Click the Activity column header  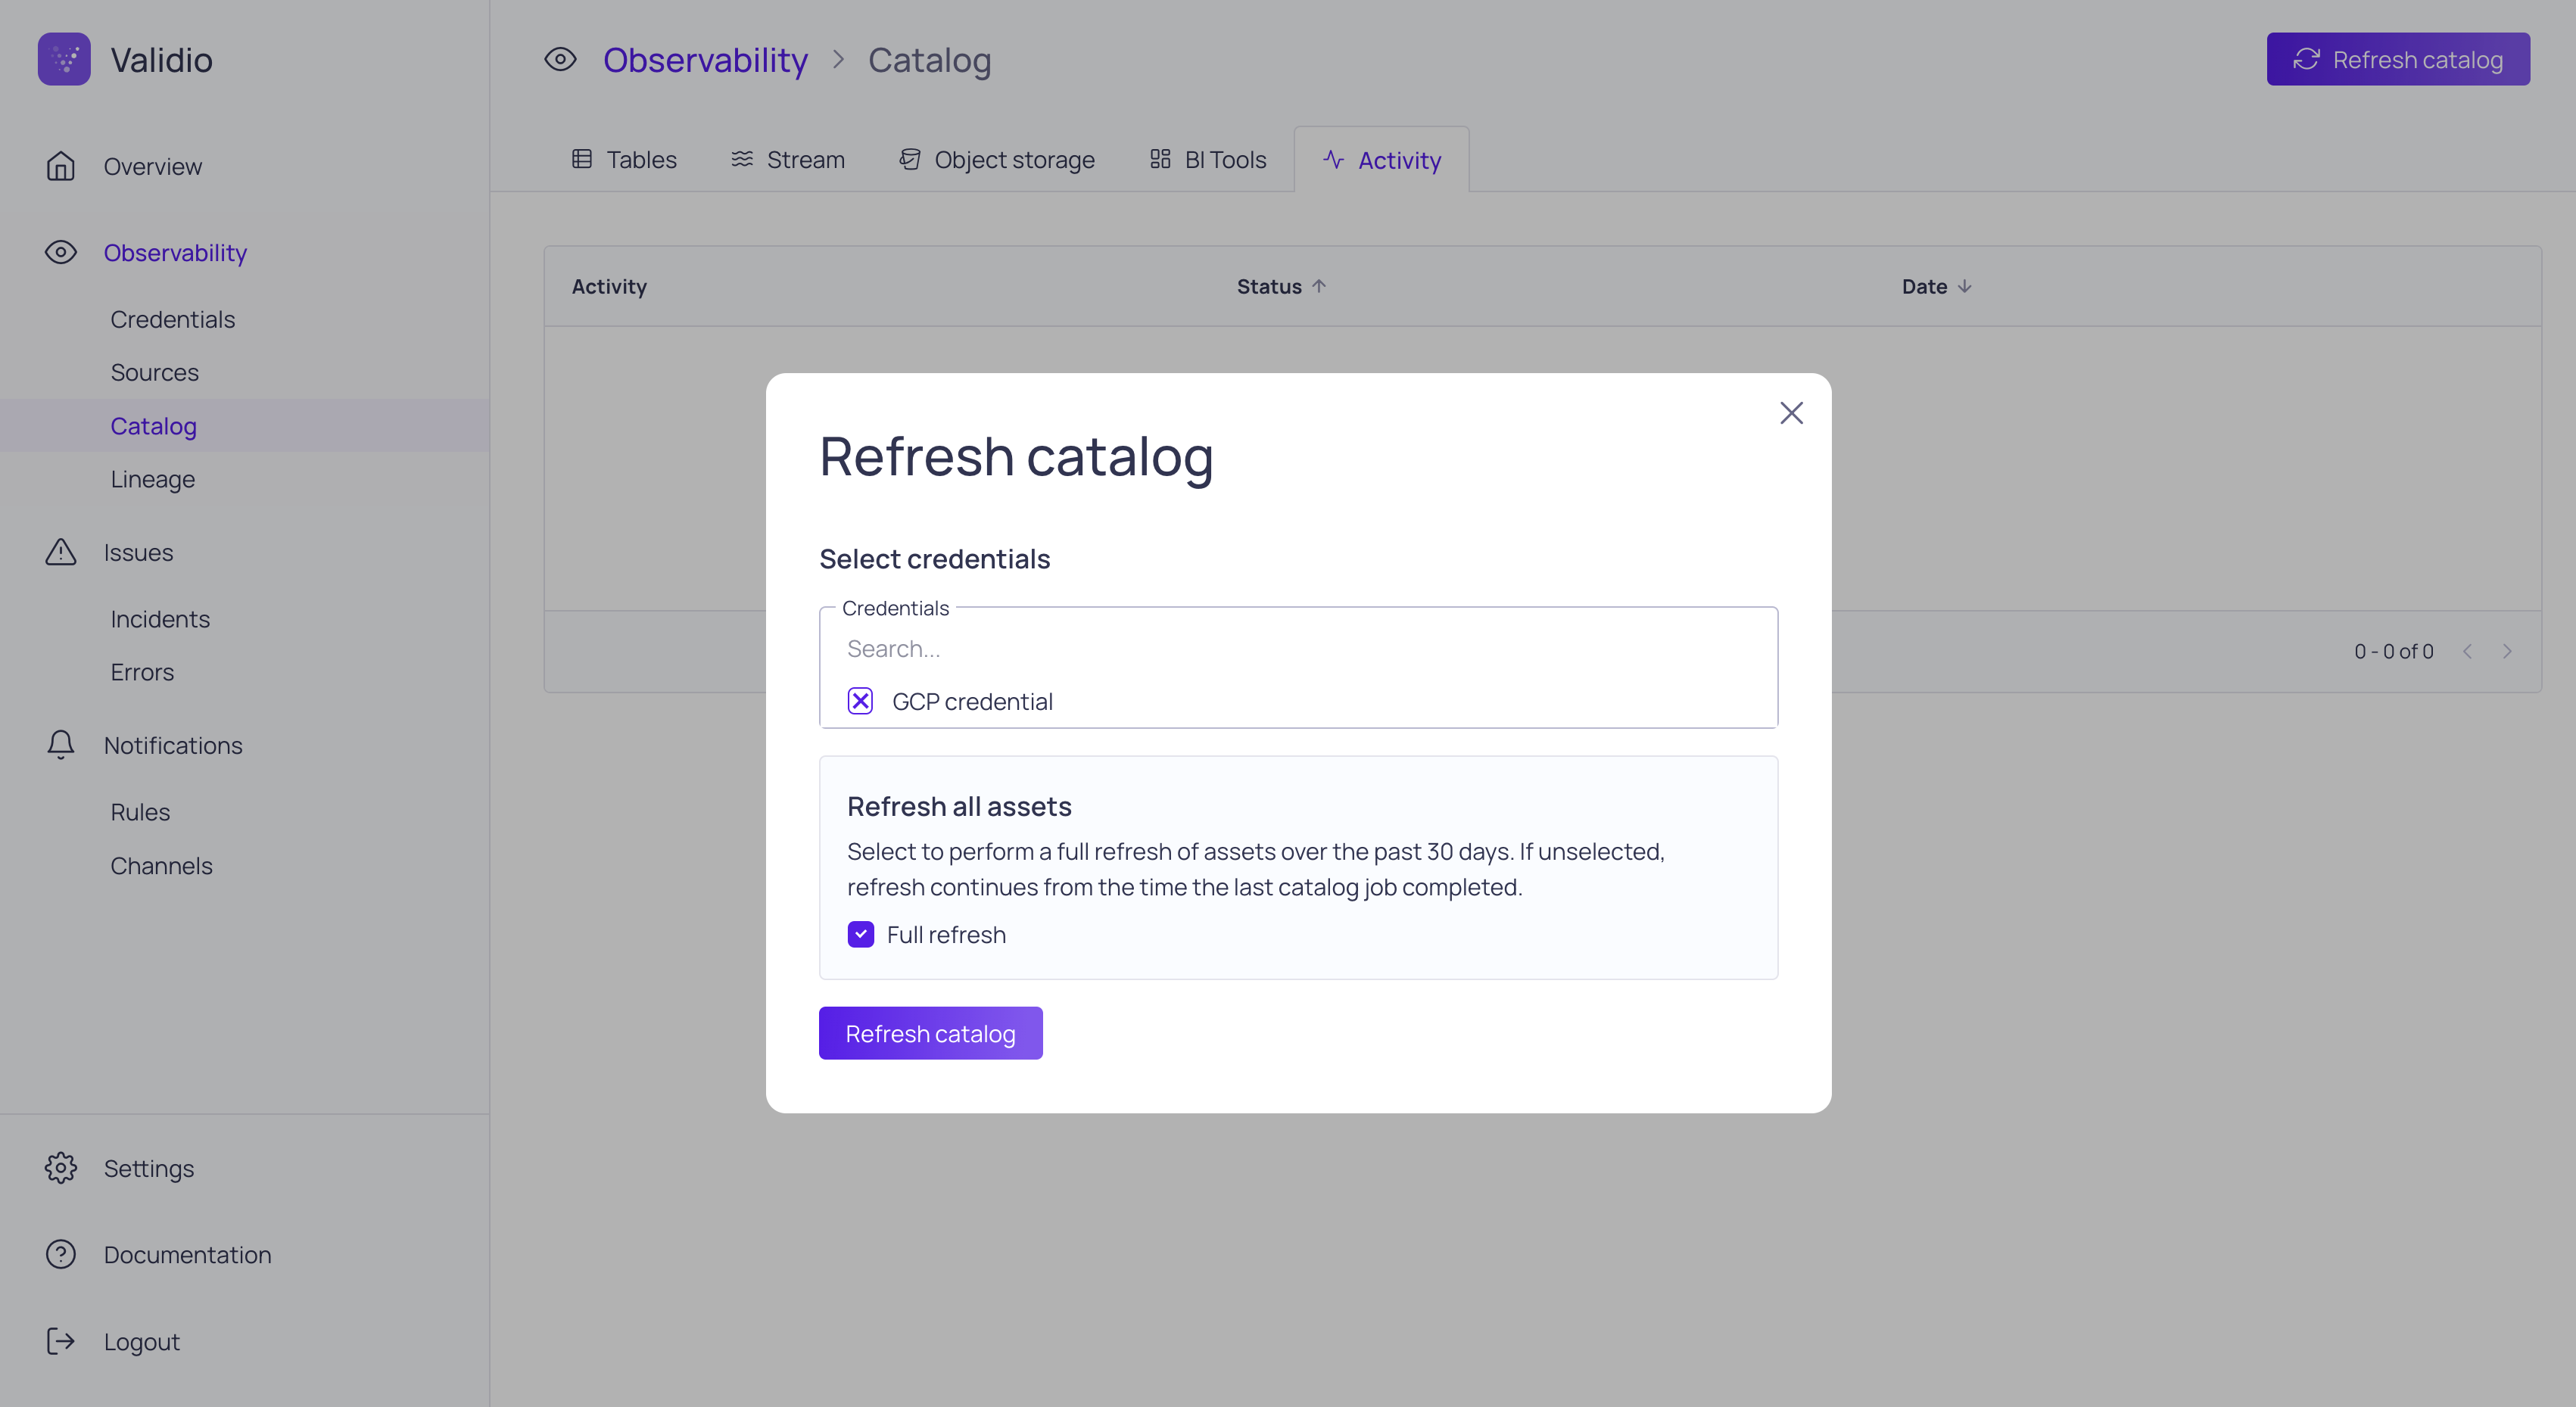point(609,286)
